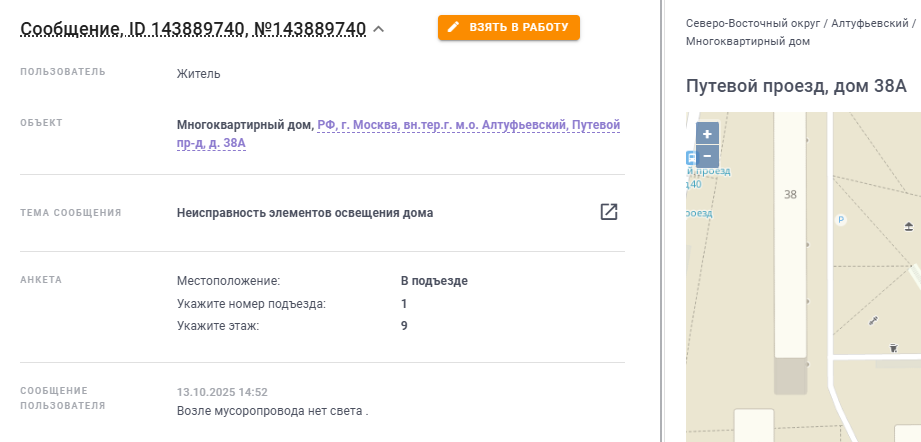The width and height of the screenshot is (921, 442).
Task: Click the lowest small map marker near the road
Action: (894, 347)
